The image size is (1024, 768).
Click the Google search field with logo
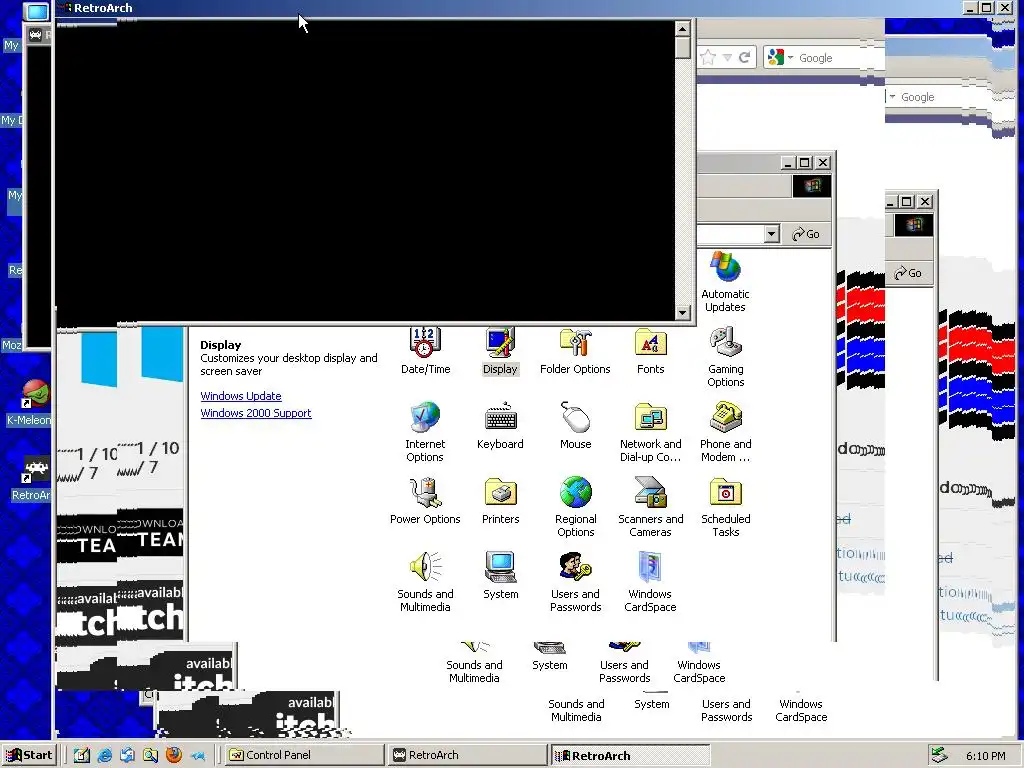pyautogui.click(x=825, y=57)
